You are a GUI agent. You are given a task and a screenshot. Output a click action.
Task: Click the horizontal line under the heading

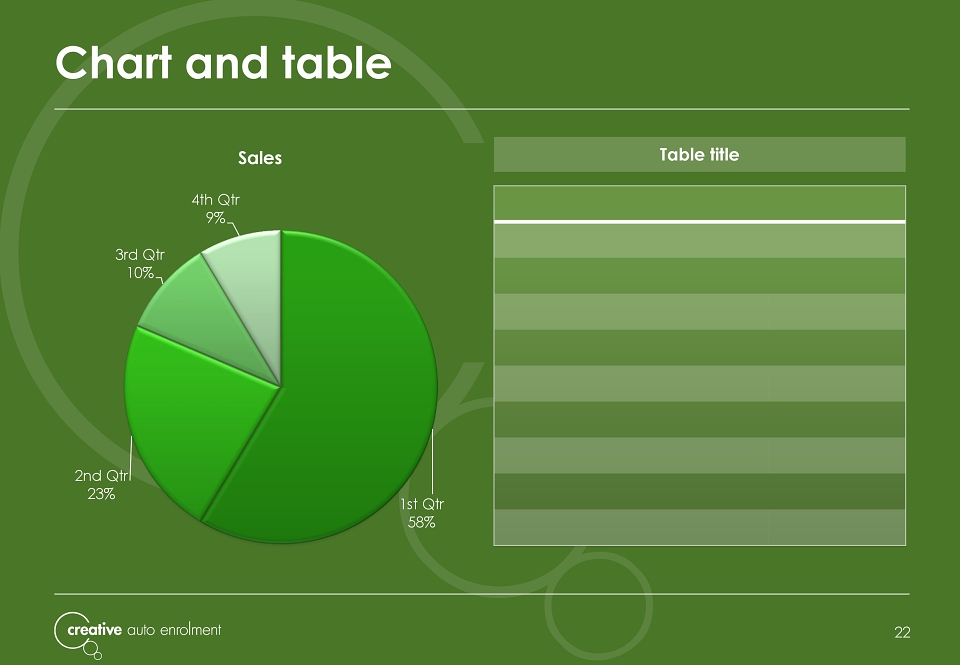tap(482, 109)
